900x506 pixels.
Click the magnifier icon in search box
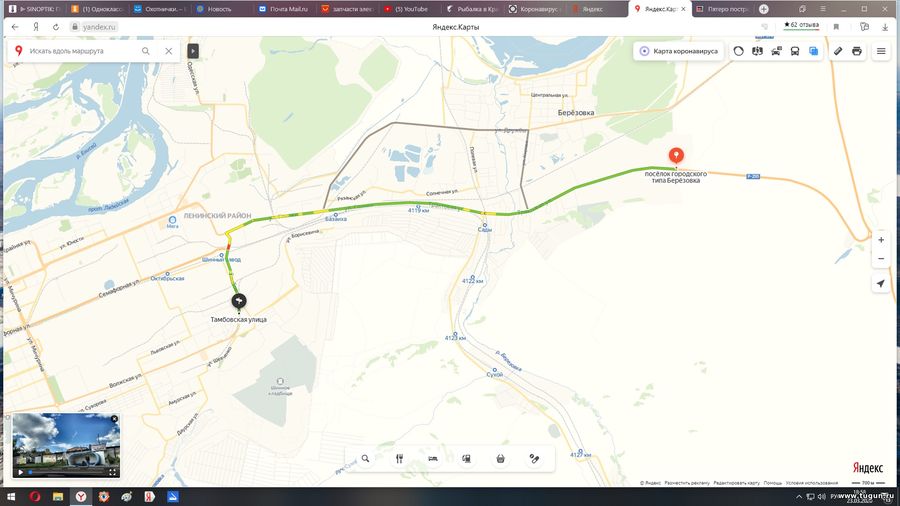[146, 51]
